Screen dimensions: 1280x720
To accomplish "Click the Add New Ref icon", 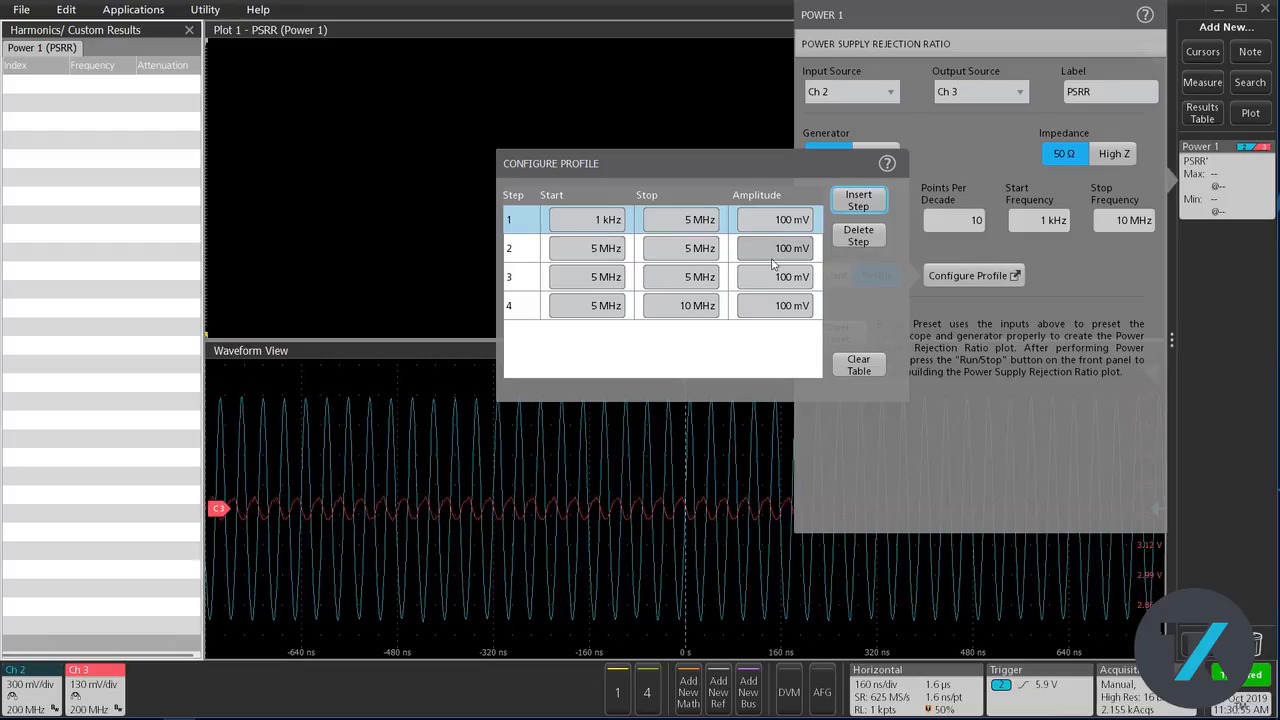I will pyautogui.click(x=718, y=692).
